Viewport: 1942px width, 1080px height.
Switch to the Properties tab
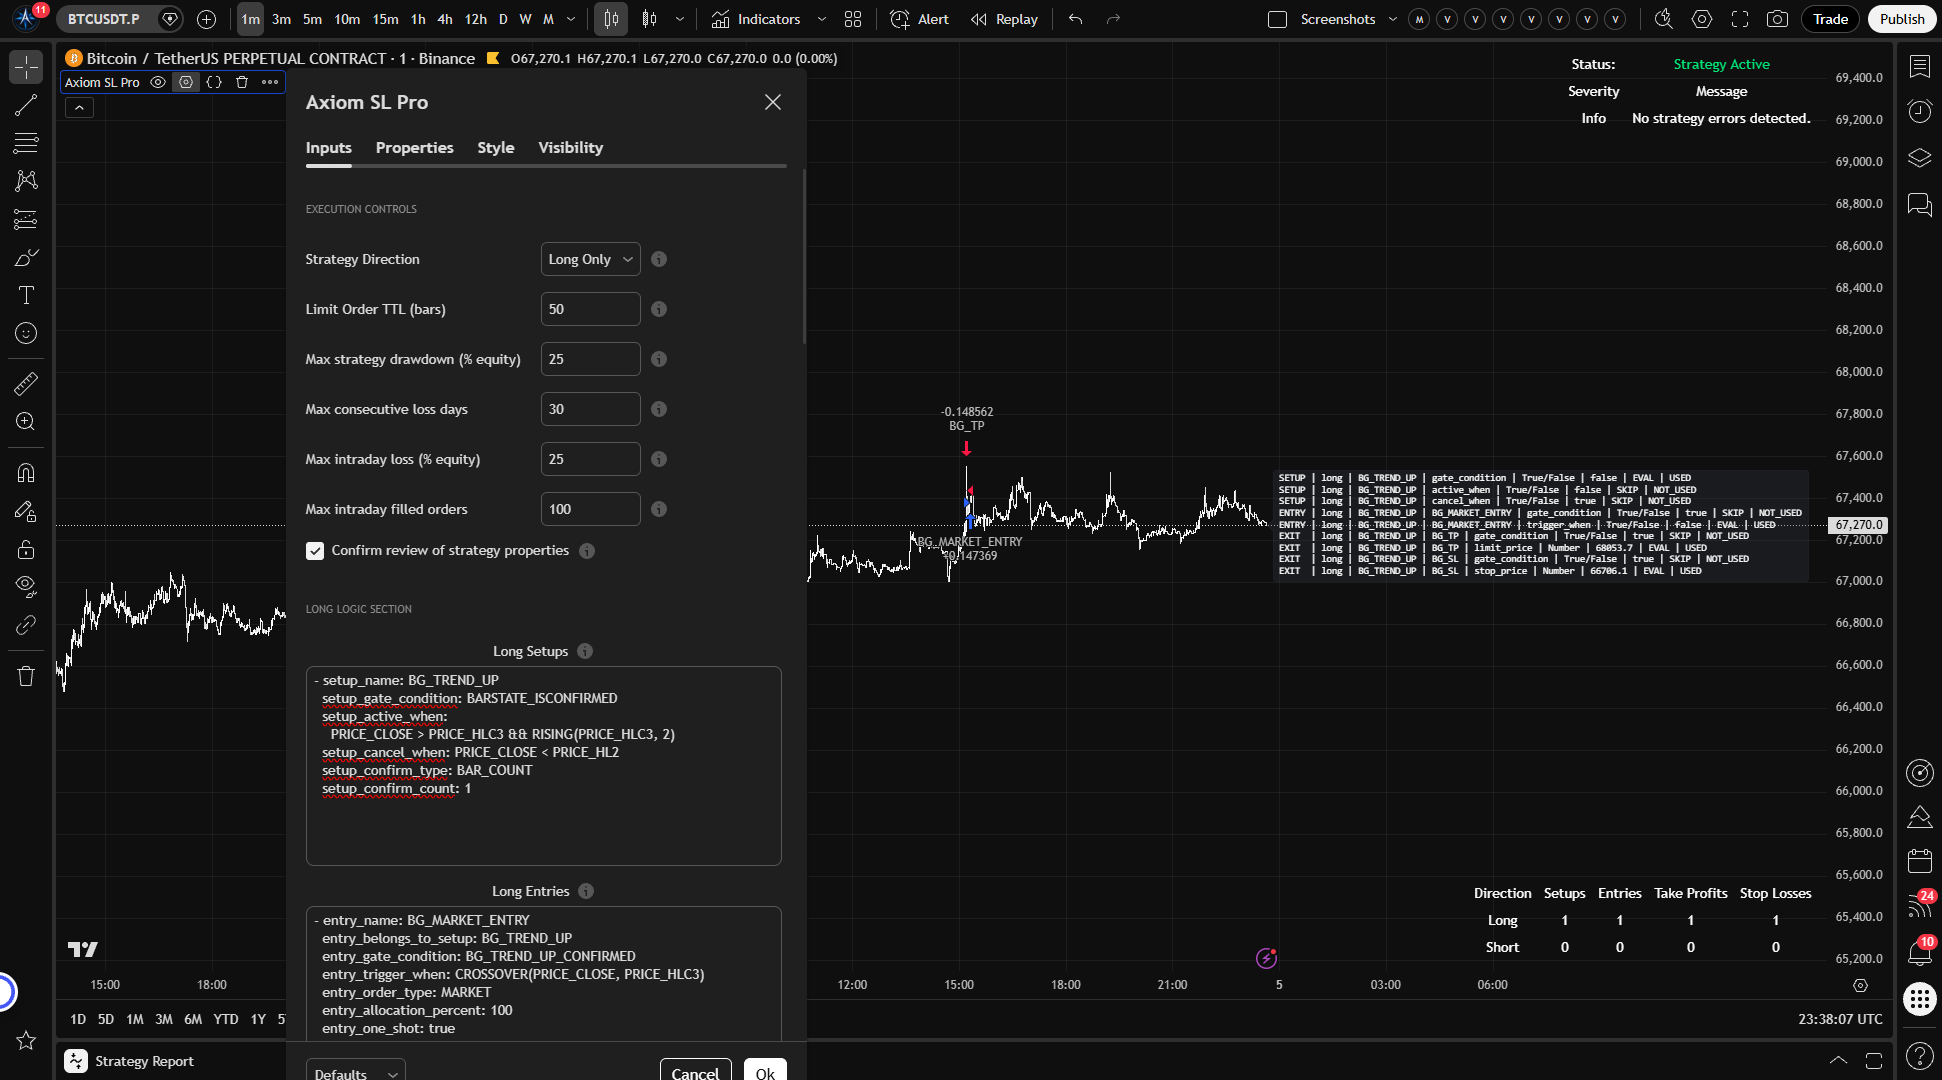(414, 147)
